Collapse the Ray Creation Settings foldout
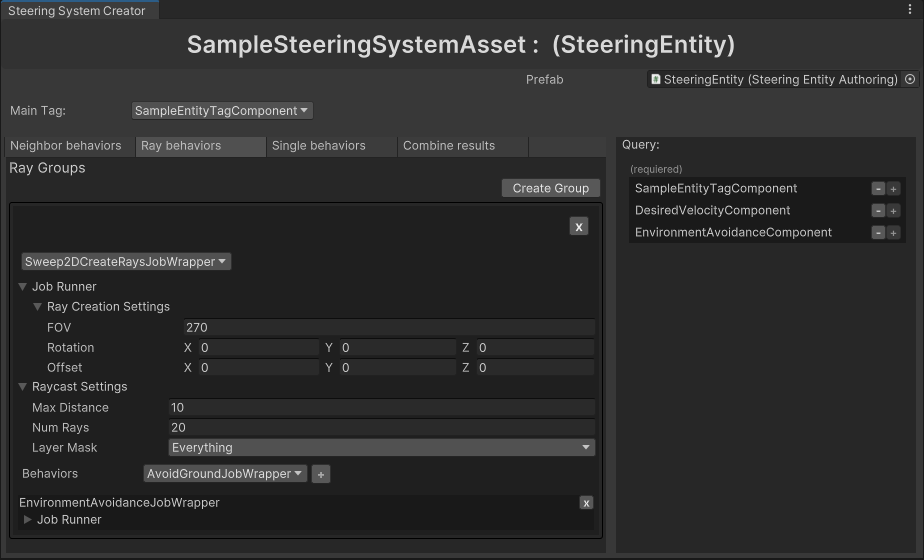Image resolution: width=924 pixels, height=560 pixels. pos(38,307)
